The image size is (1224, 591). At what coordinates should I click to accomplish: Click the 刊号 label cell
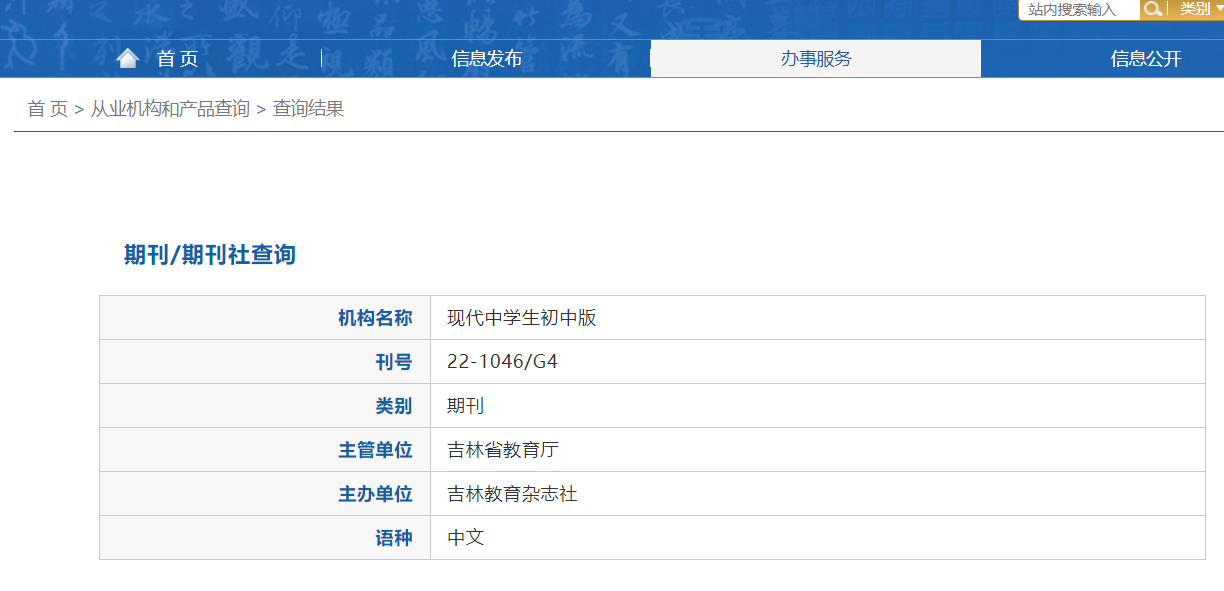coord(265,362)
